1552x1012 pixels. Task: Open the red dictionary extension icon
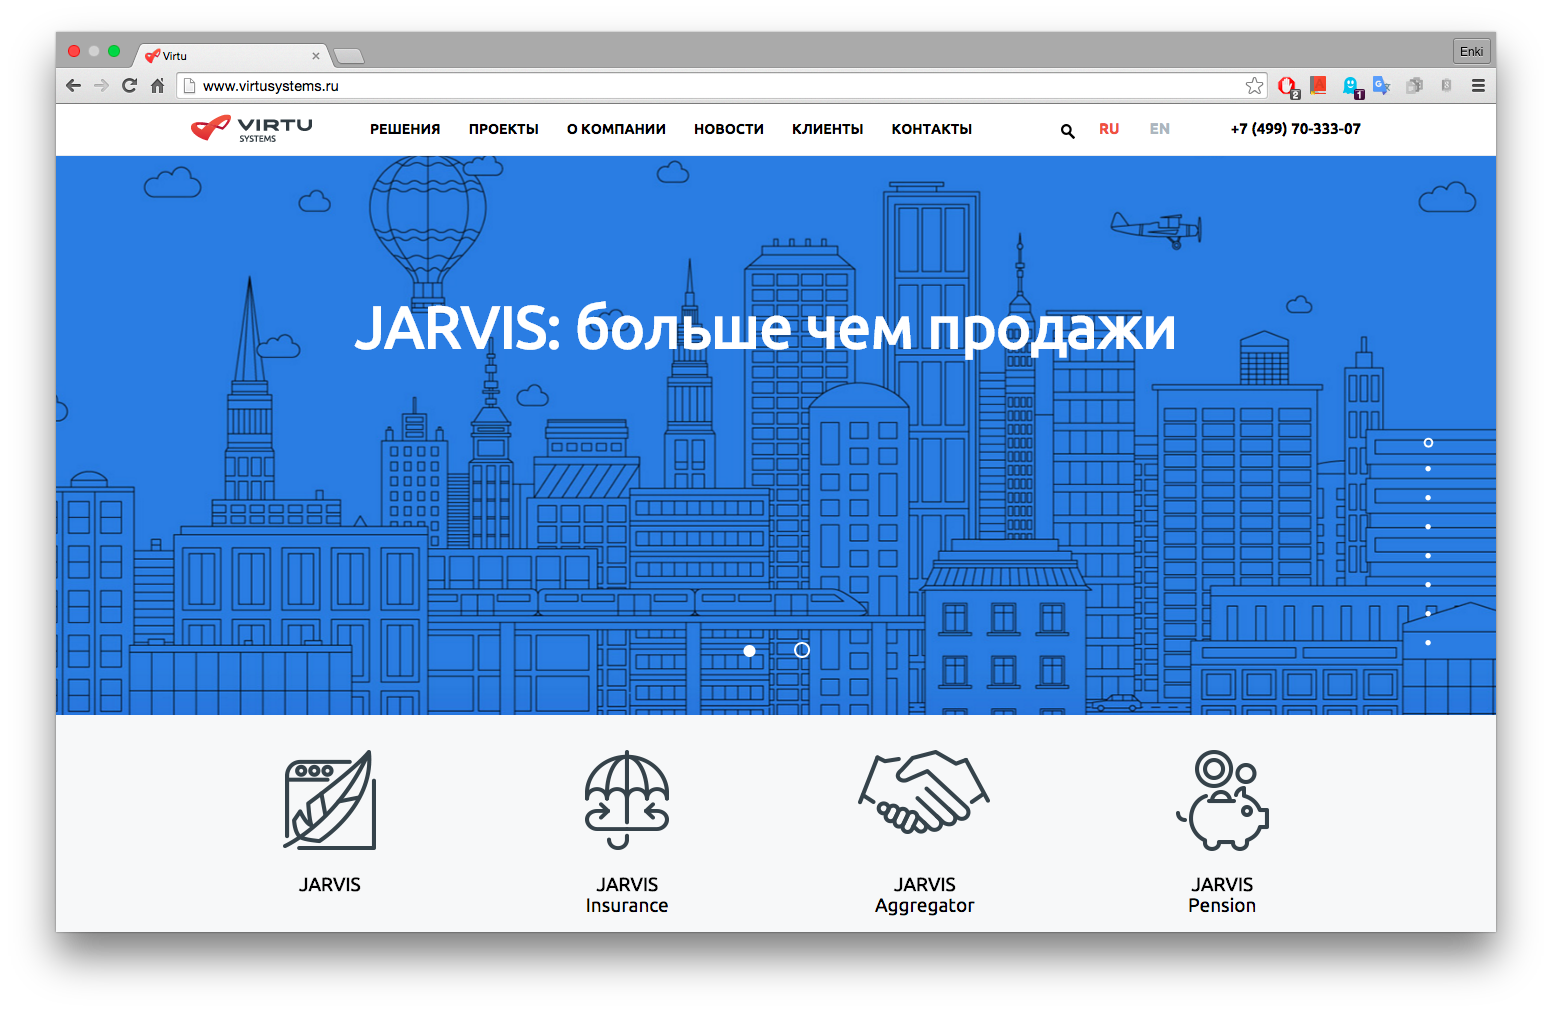(1319, 86)
